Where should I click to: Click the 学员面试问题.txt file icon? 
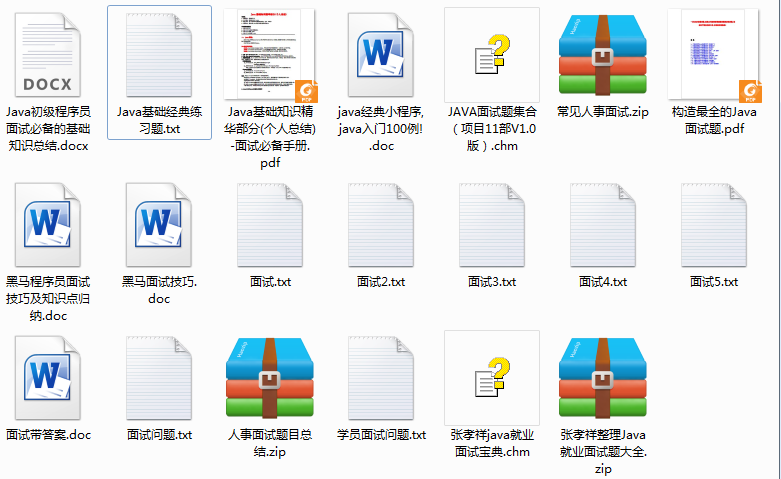point(381,378)
